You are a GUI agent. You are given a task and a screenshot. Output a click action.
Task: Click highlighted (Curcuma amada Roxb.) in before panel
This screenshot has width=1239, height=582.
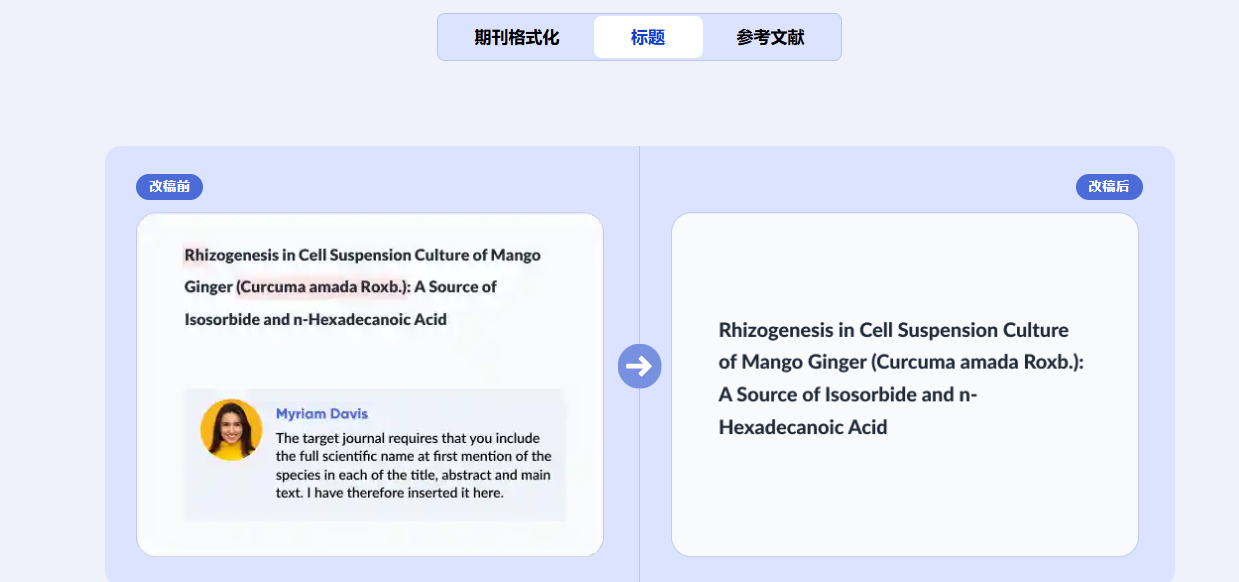323,287
